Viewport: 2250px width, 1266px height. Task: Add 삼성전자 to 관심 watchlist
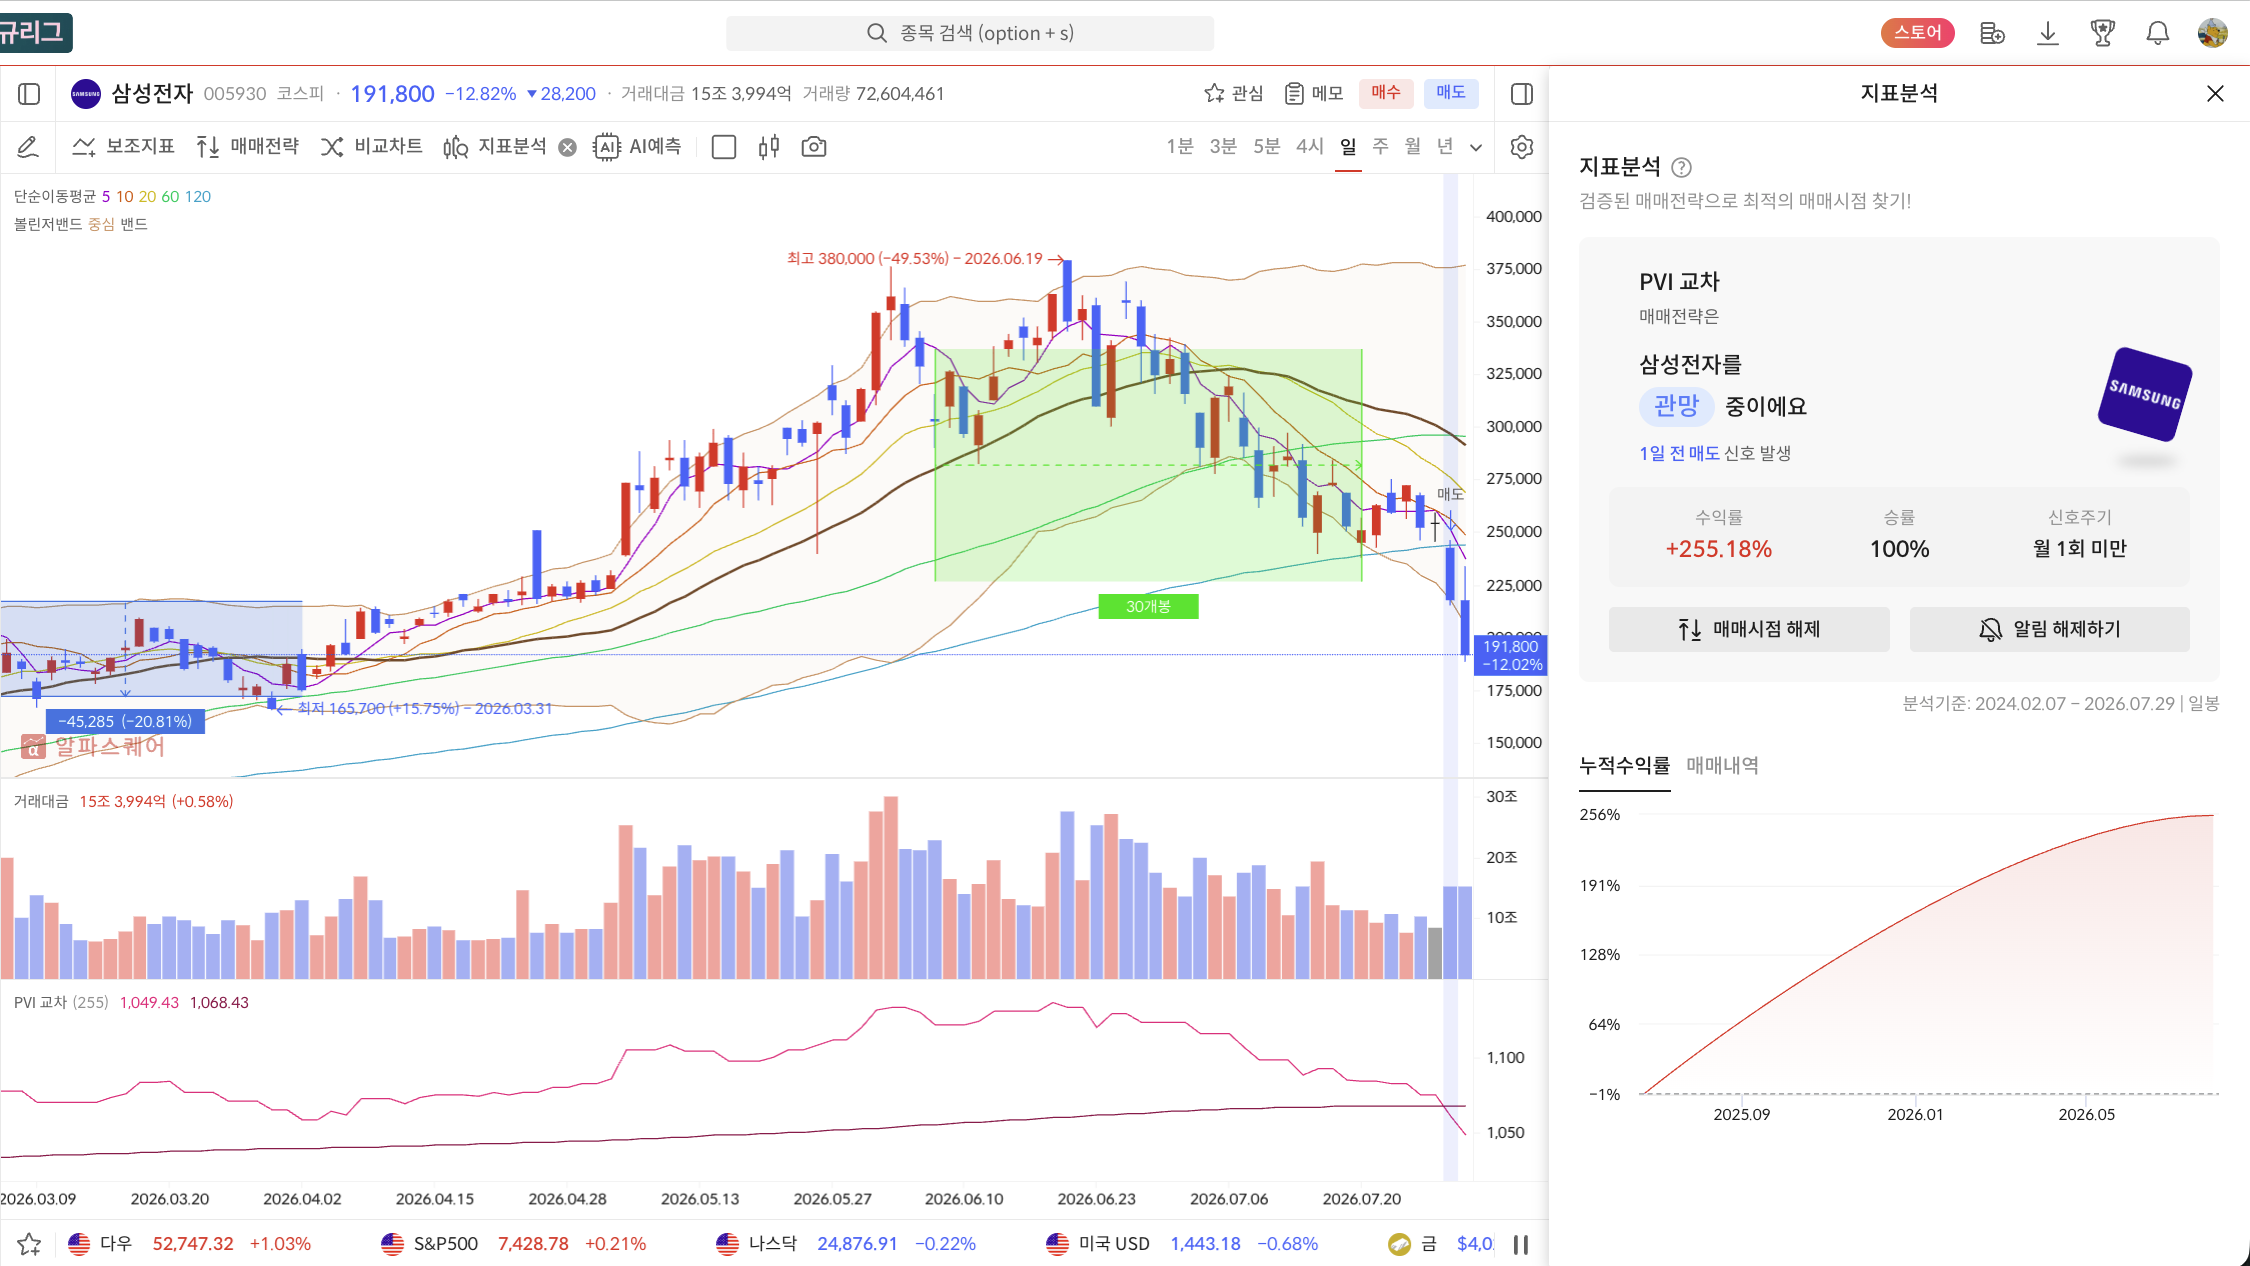tap(1233, 93)
